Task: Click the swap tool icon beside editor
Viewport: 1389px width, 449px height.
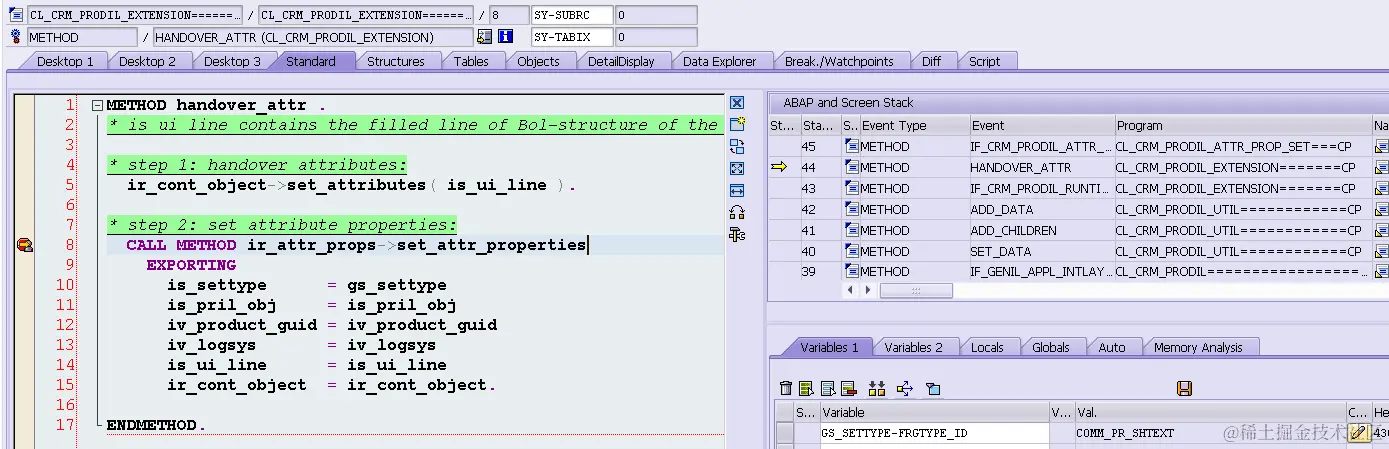Action: tap(737, 146)
